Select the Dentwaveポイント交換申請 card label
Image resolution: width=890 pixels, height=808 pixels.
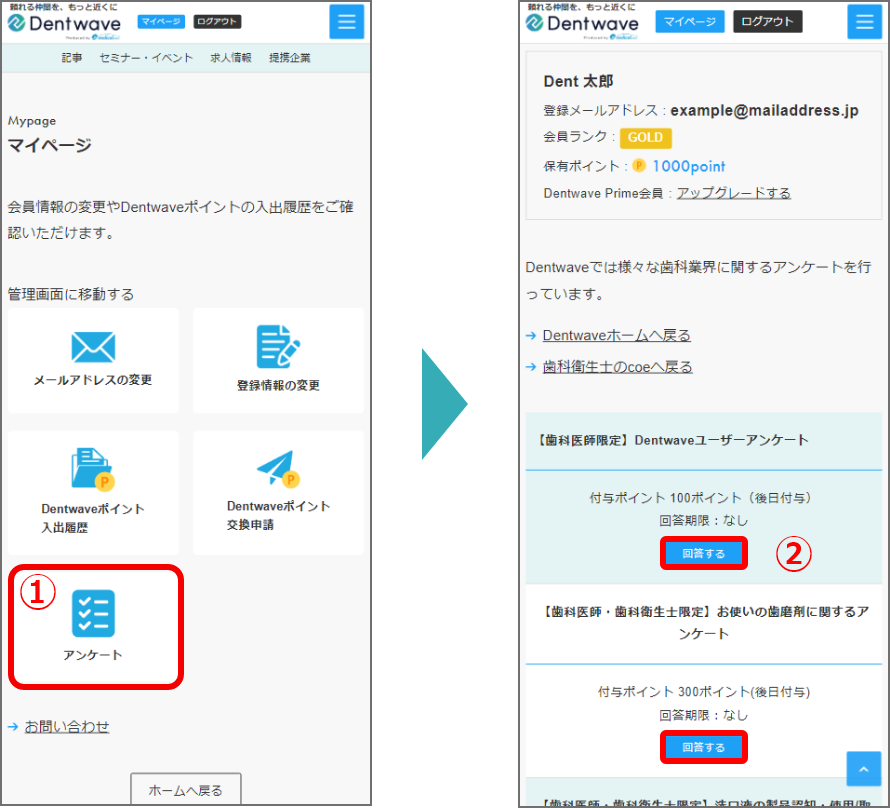pyautogui.click(x=278, y=515)
